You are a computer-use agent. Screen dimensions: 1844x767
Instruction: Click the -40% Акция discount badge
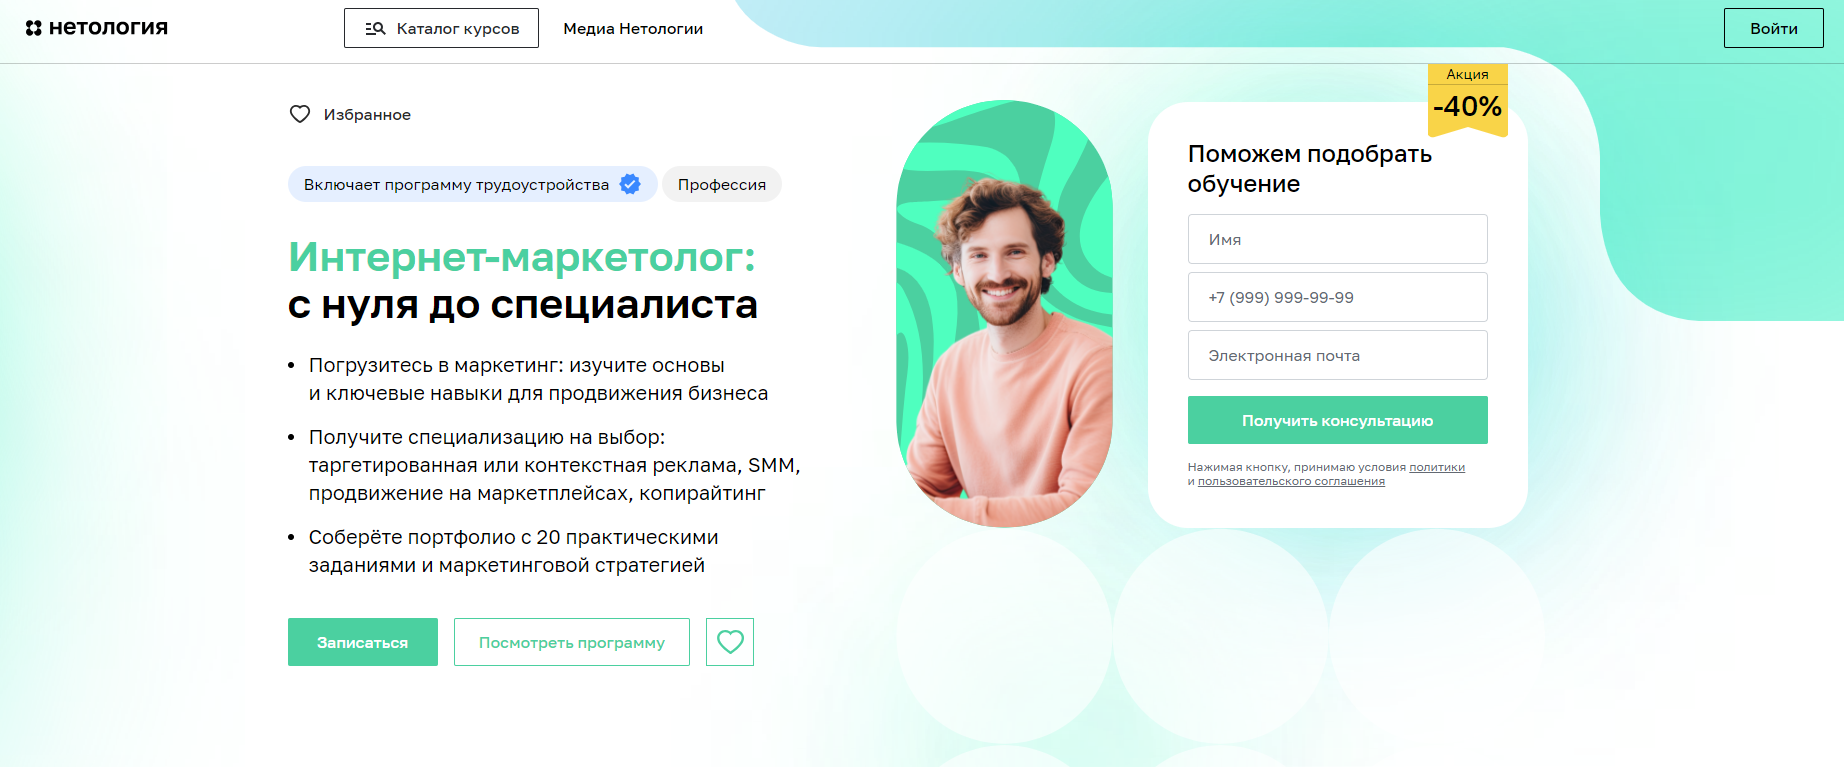pyautogui.click(x=1467, y=100)
